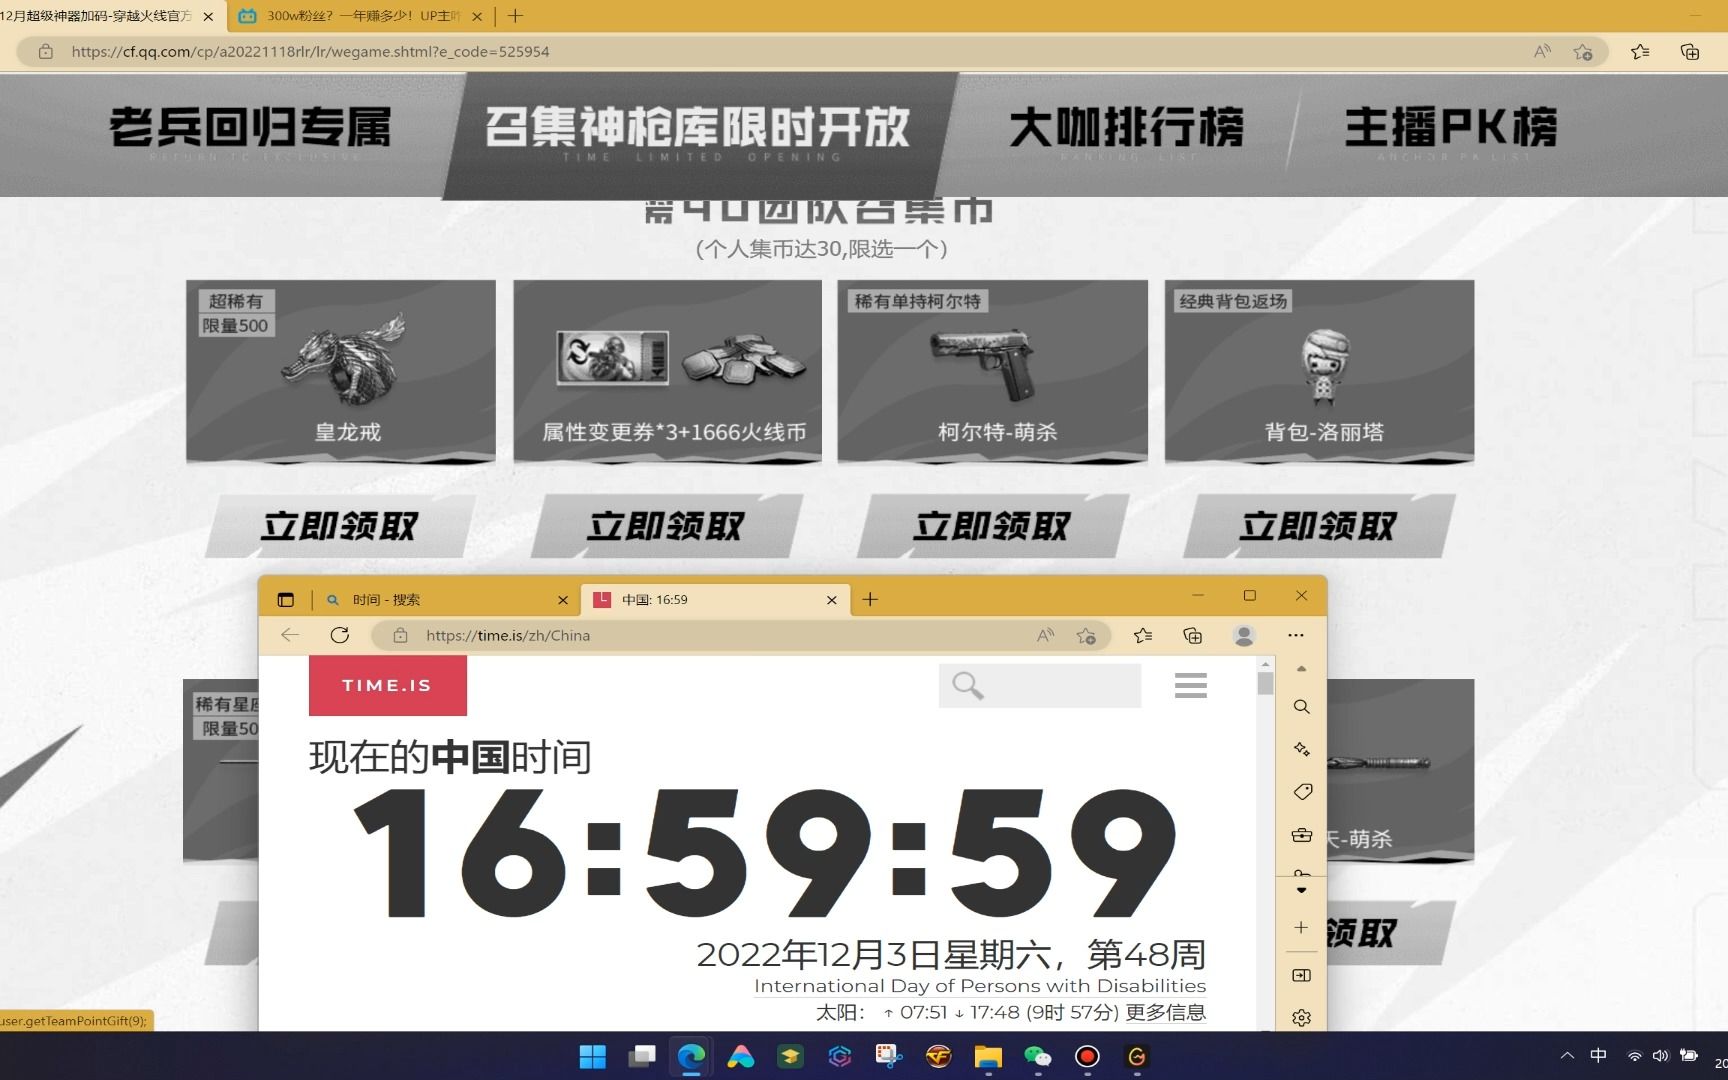Image resolution: width=1728 pixels, height=1080 pixels.
Task: Add cf.qq.com page to favorites star
Action: pos(1582,52)
